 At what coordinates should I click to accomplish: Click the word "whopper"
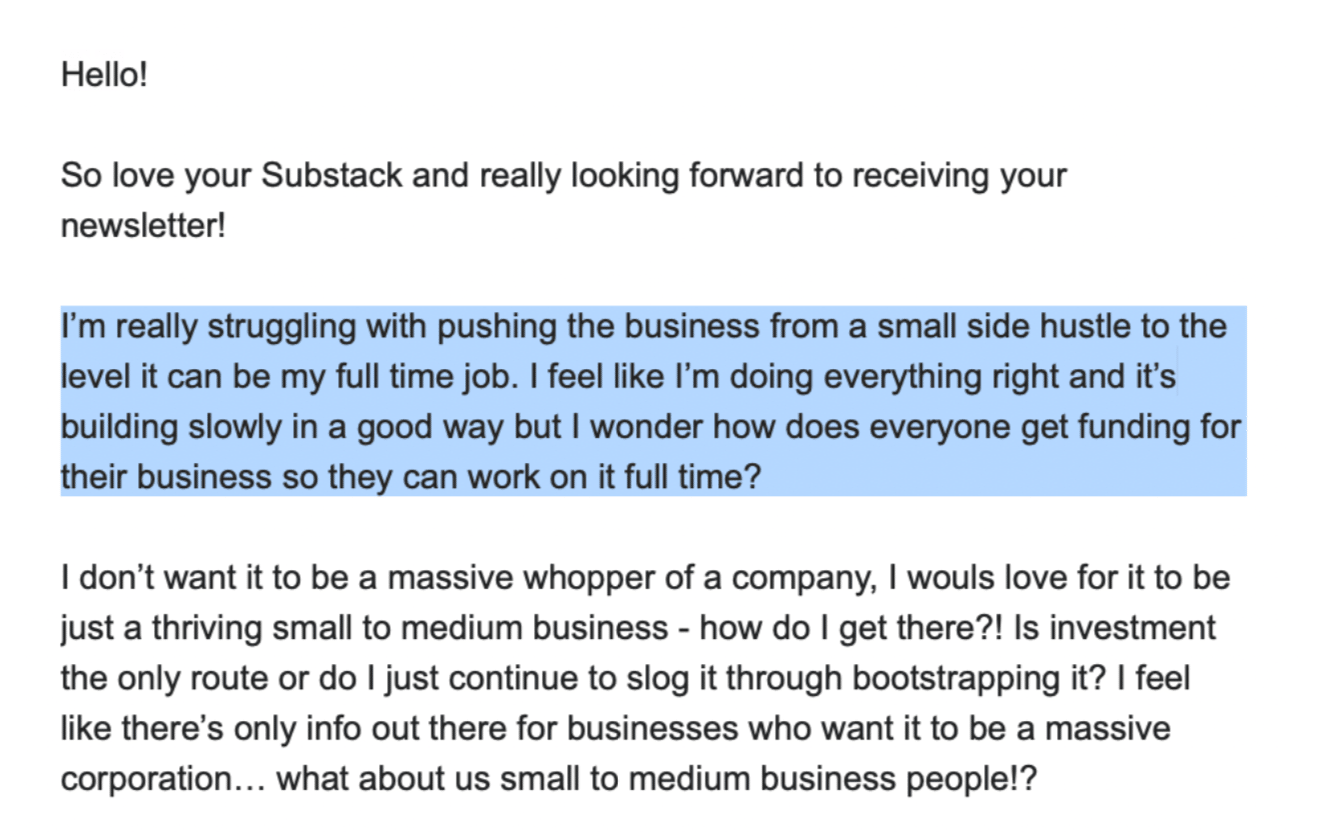pyautogui.click(x=583, y=579)
